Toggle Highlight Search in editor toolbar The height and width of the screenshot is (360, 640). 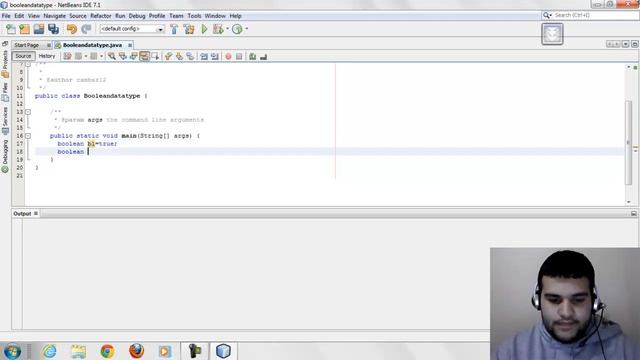coord(144,56)
